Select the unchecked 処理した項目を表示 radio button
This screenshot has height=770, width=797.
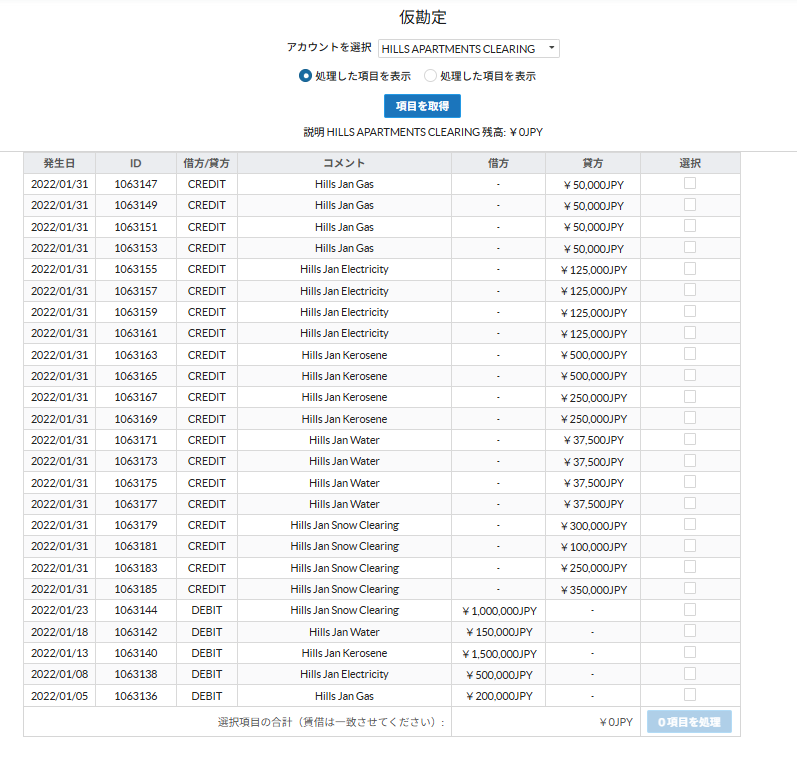(x=431, y=76)
